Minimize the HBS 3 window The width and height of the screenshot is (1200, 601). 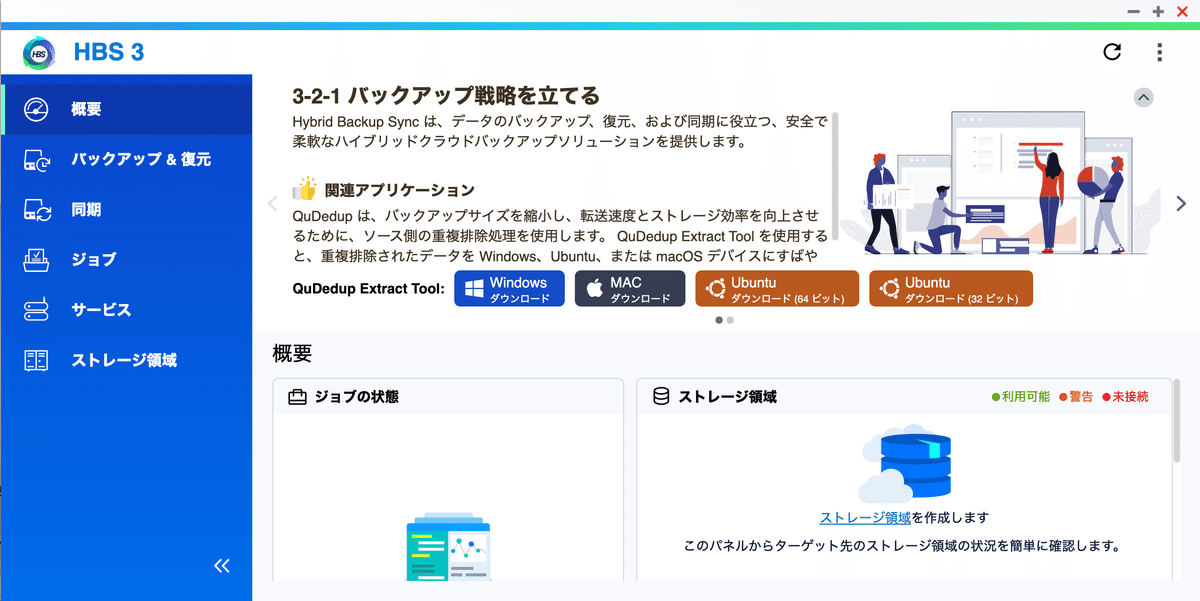[x=1134, y=12]
